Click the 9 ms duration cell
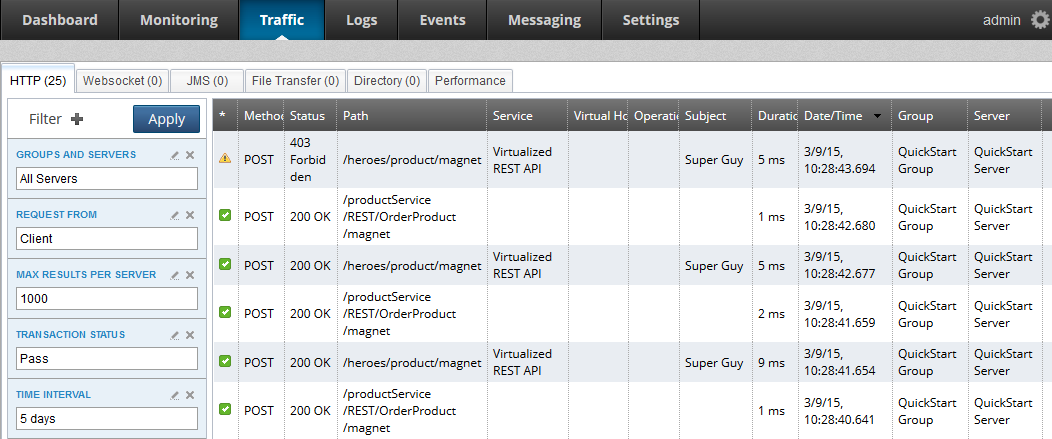This screenshot has height=439, width=1052. click(775, 362)
